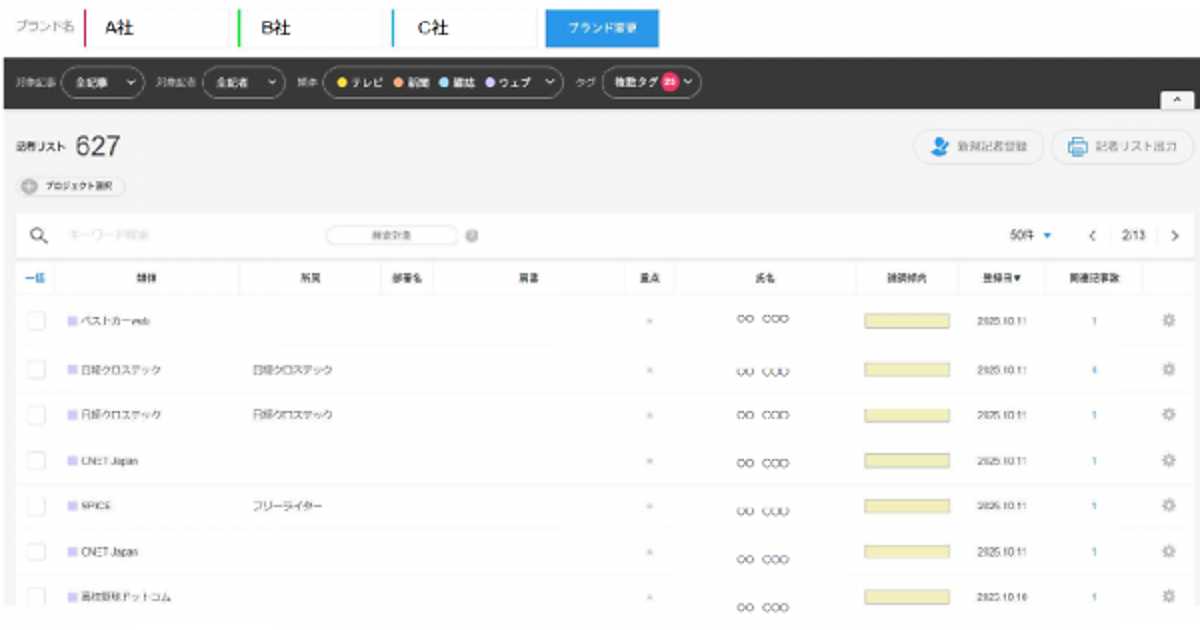Toggle the star on the first CNET Japan row
Image resolution: width=1200 pixels, height=630 pixels.
tap(649, 461)
